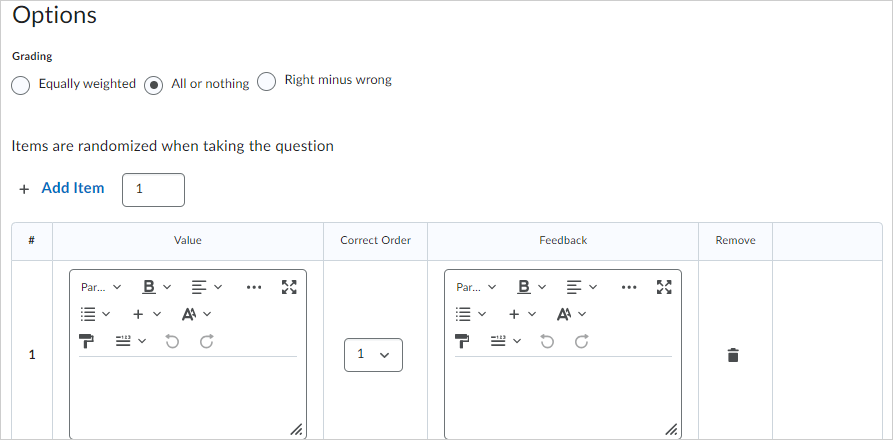Delete item 1 with the trash icon
893x440 pixels.
coord(733,355)
